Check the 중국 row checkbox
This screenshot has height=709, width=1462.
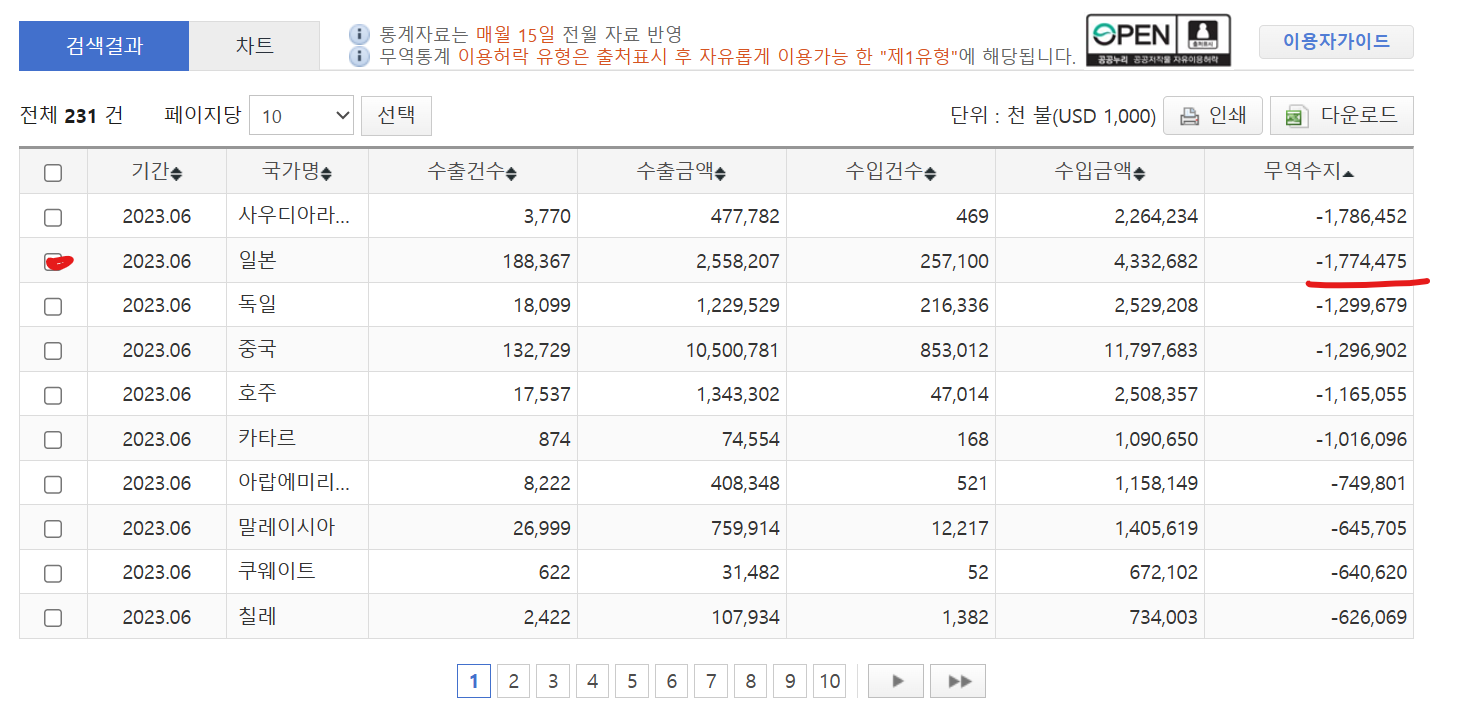coord(53,350)
